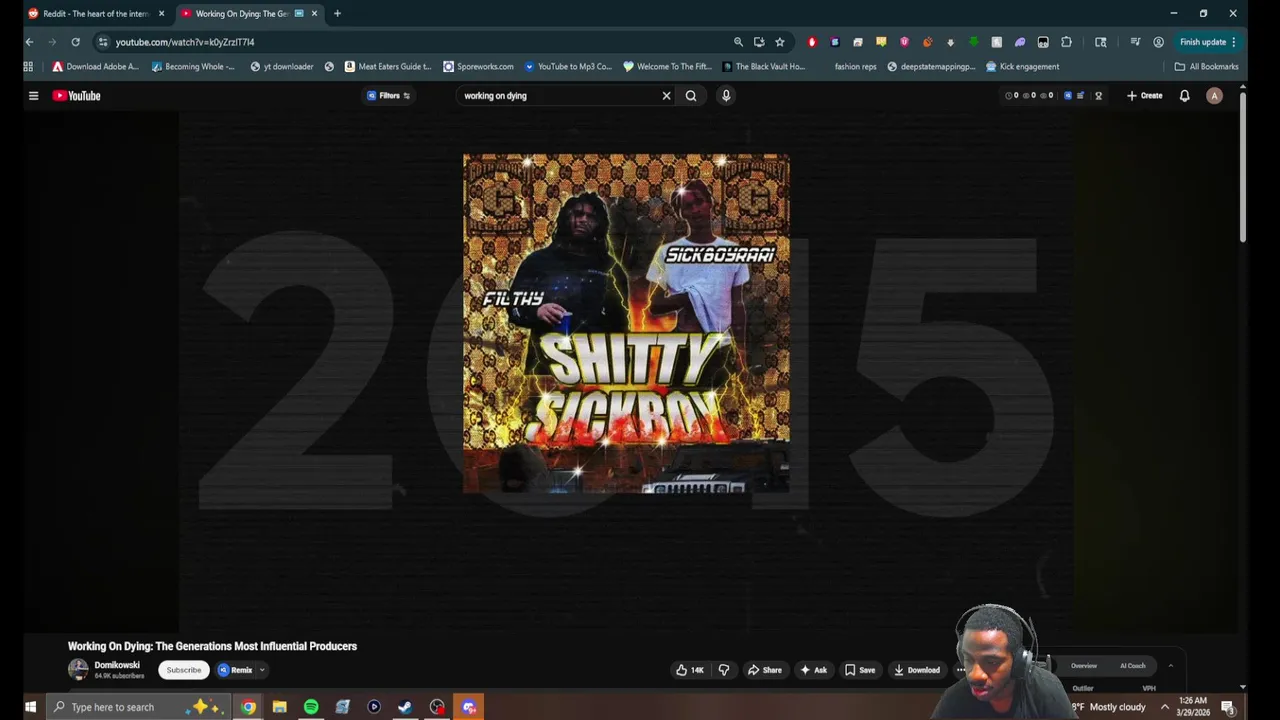Close the Working On Dying tab
1280x720 pixels.
click(x=314, y=14)
